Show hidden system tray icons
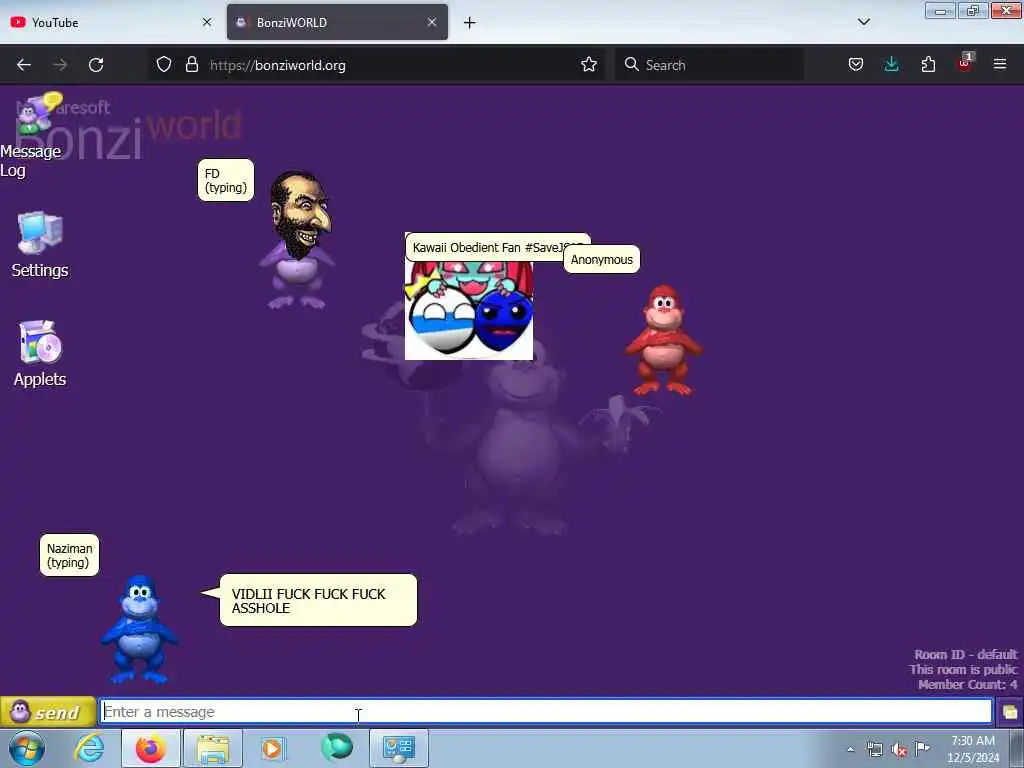Viewport: 1024px width, 768px height. pos(850,750)
